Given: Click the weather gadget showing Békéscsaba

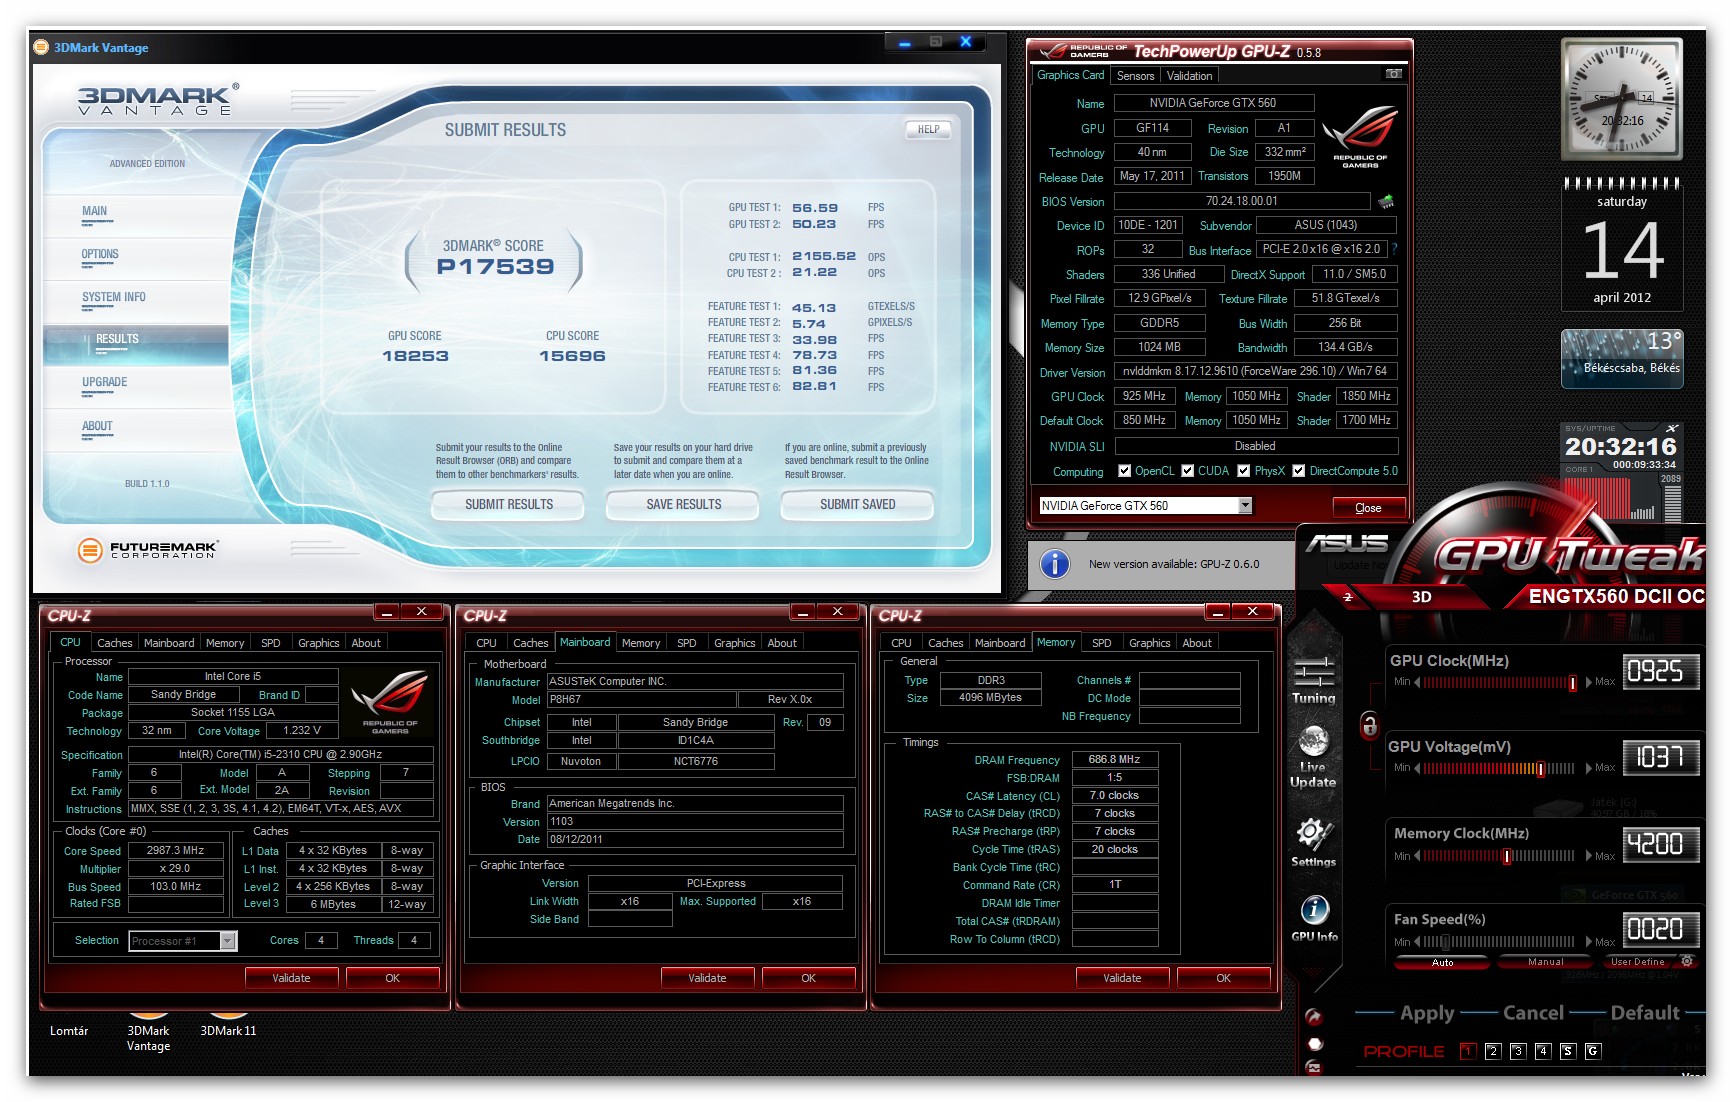Looking at the screenshot, I should point(1622,358).
